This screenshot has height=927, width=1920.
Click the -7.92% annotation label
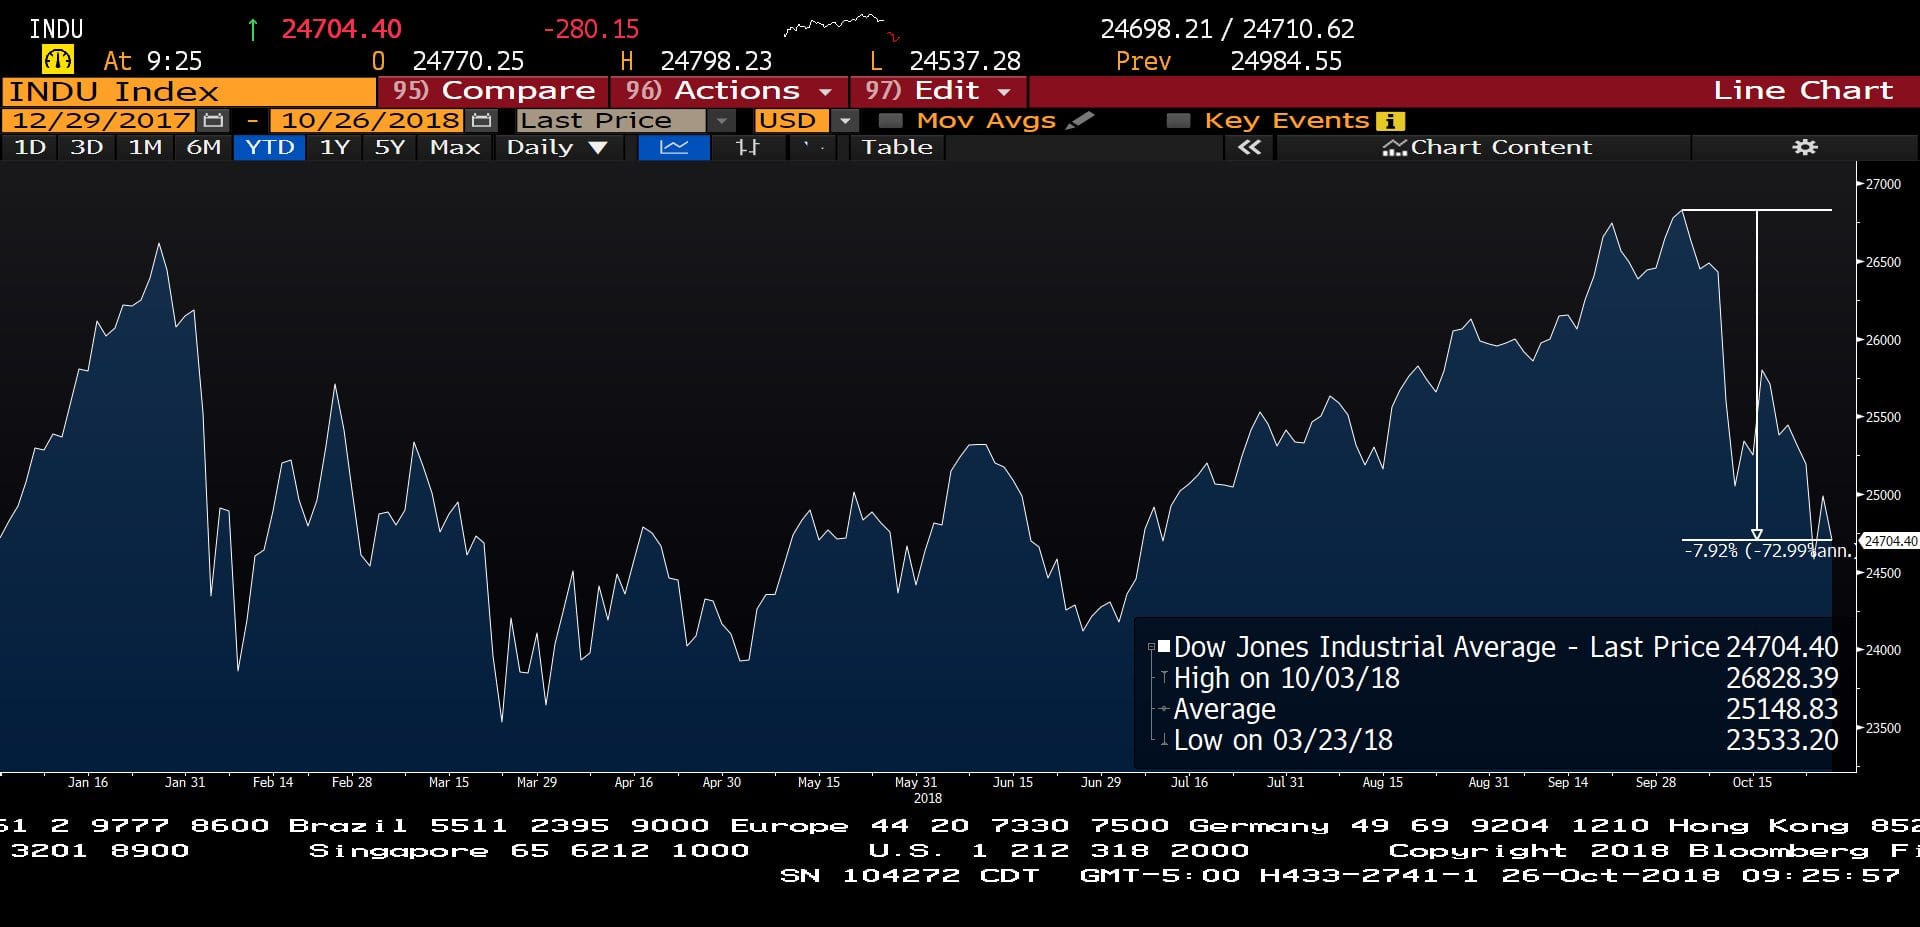tap(1767, 550)
